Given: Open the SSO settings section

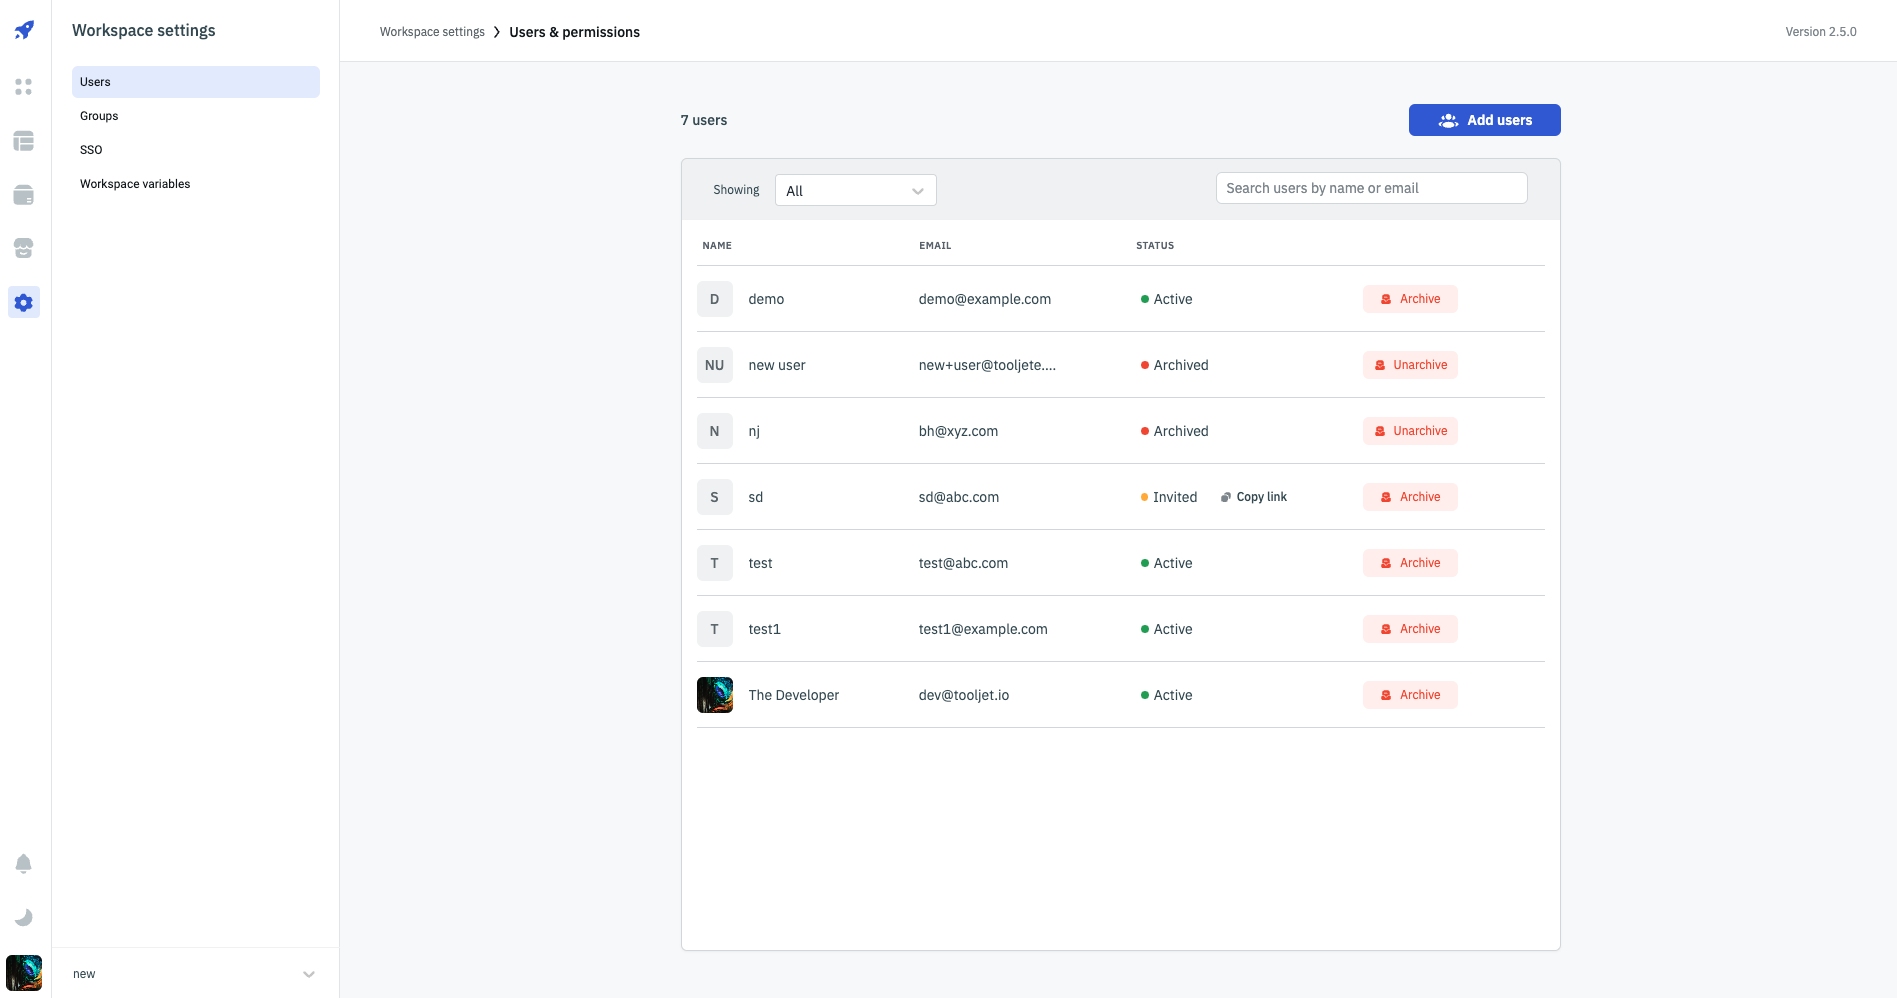Looking at the screenshot, I should click(91, 150).
